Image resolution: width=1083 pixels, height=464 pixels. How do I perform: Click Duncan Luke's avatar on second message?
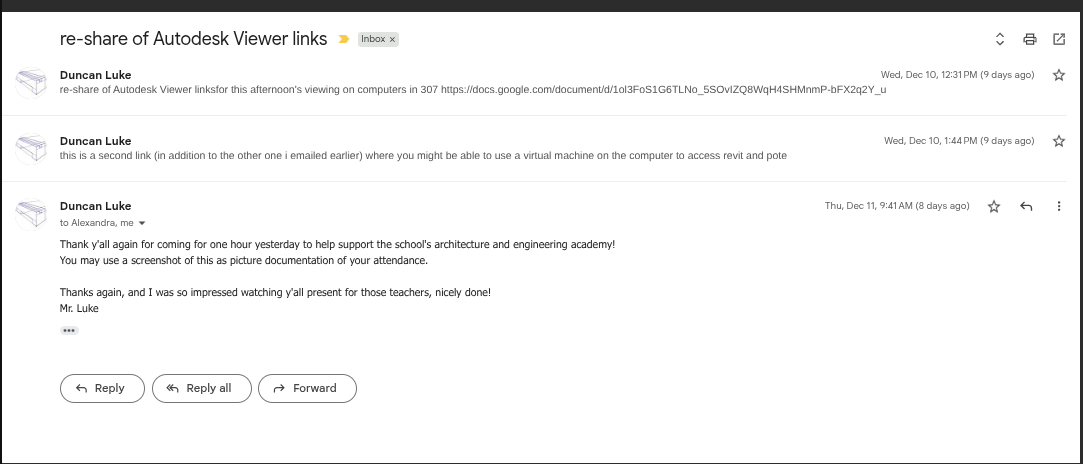(x=33, y=148)
